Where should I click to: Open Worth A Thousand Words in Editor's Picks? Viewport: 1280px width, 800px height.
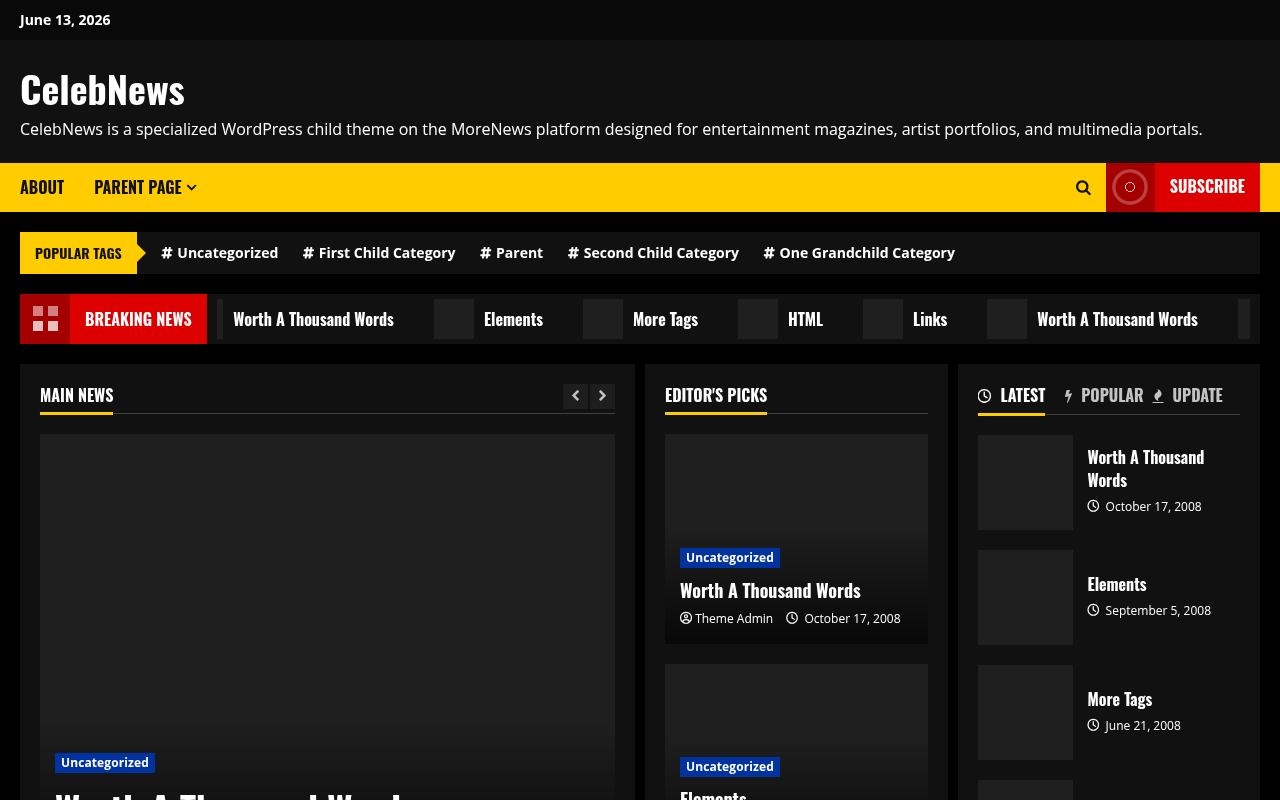pos(770,591)
